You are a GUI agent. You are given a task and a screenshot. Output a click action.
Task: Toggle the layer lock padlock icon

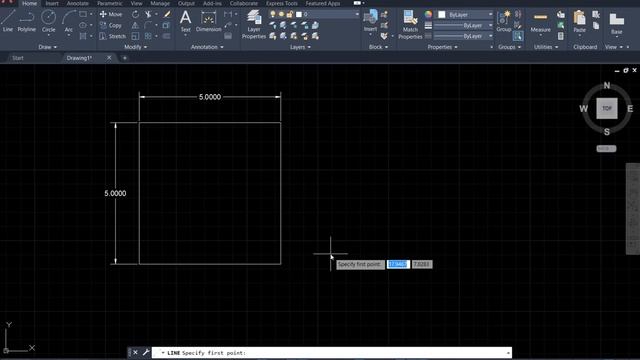pos(290,14)
